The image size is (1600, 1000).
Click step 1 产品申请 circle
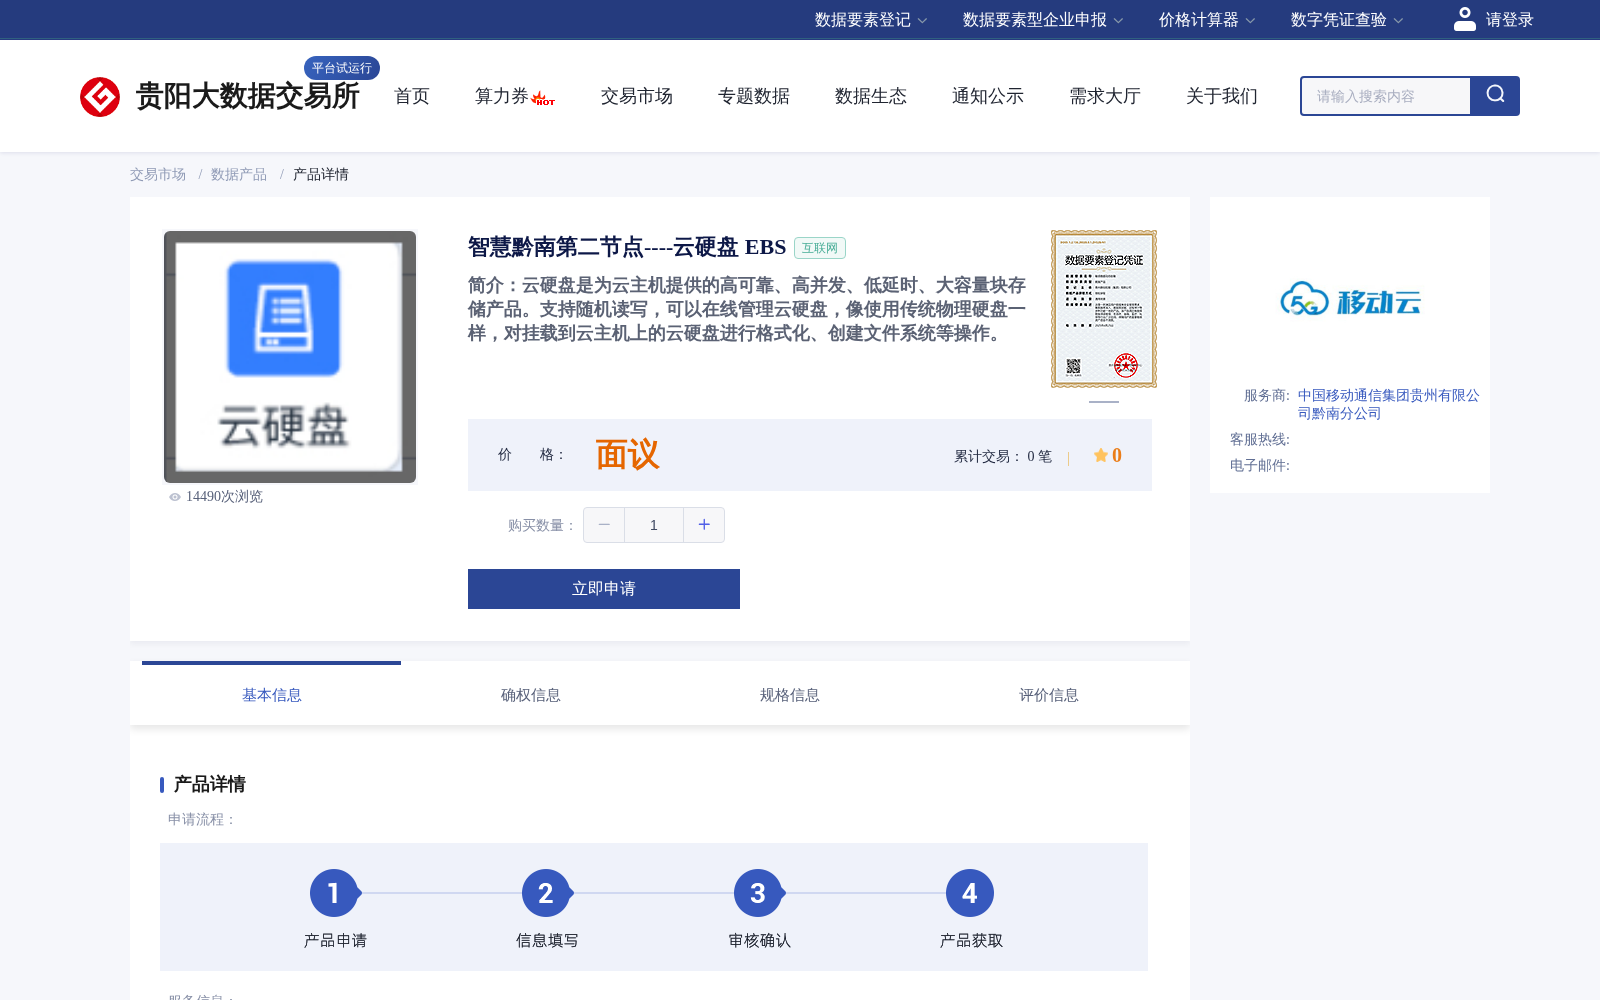(334, 893)
